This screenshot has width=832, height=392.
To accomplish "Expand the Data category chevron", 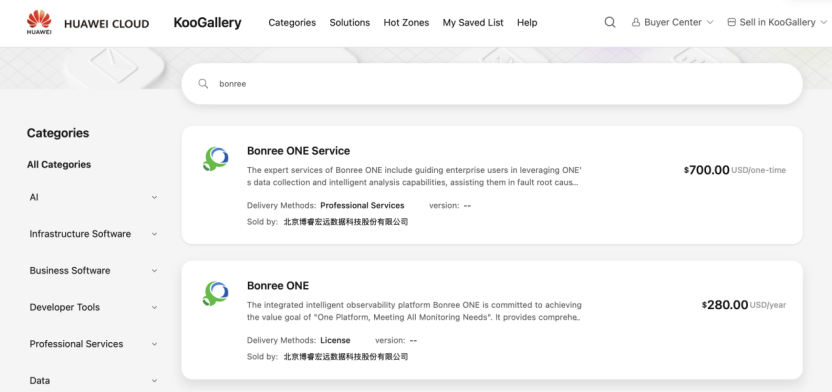I will pyautogui.click(x=154, y=380).
